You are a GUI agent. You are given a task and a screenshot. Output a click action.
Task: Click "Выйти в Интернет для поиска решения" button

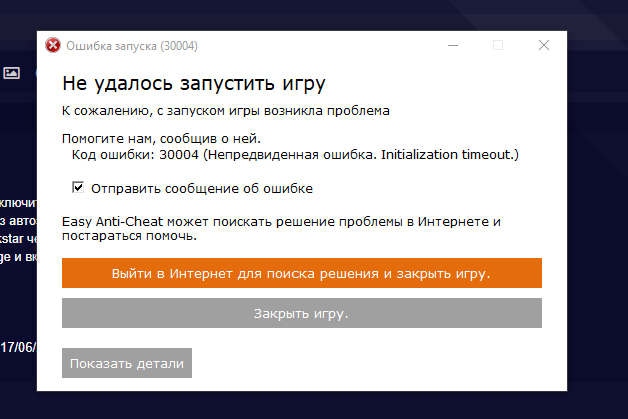302,273
